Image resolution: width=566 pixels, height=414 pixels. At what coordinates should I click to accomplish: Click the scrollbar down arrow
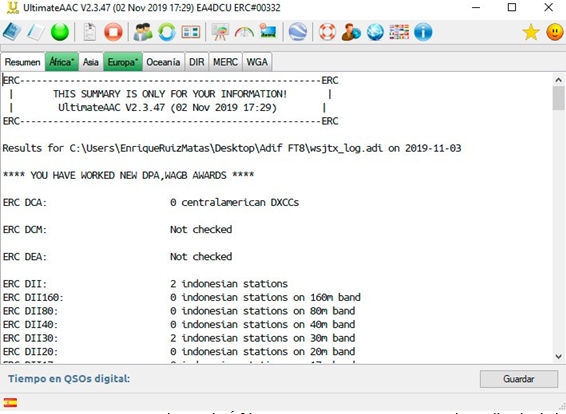tap(558, 356)
